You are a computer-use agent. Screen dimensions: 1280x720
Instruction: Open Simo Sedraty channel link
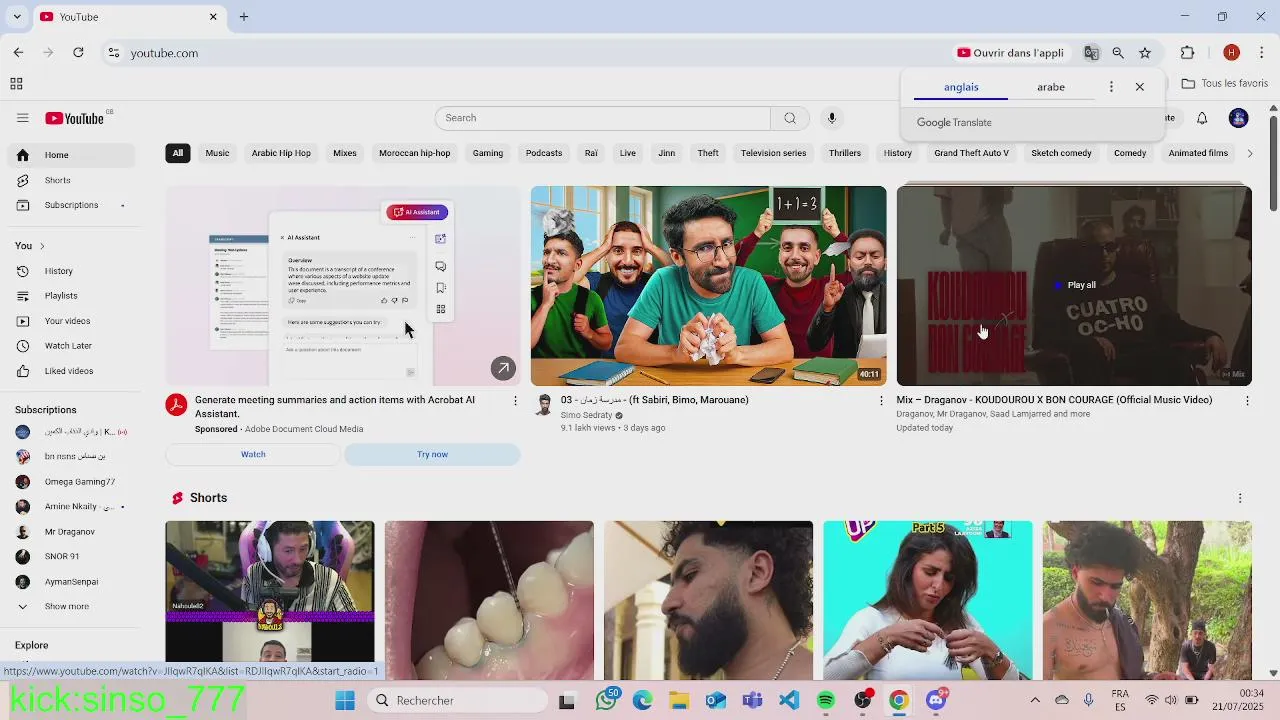pyautogui.click(x=586, y=415)
